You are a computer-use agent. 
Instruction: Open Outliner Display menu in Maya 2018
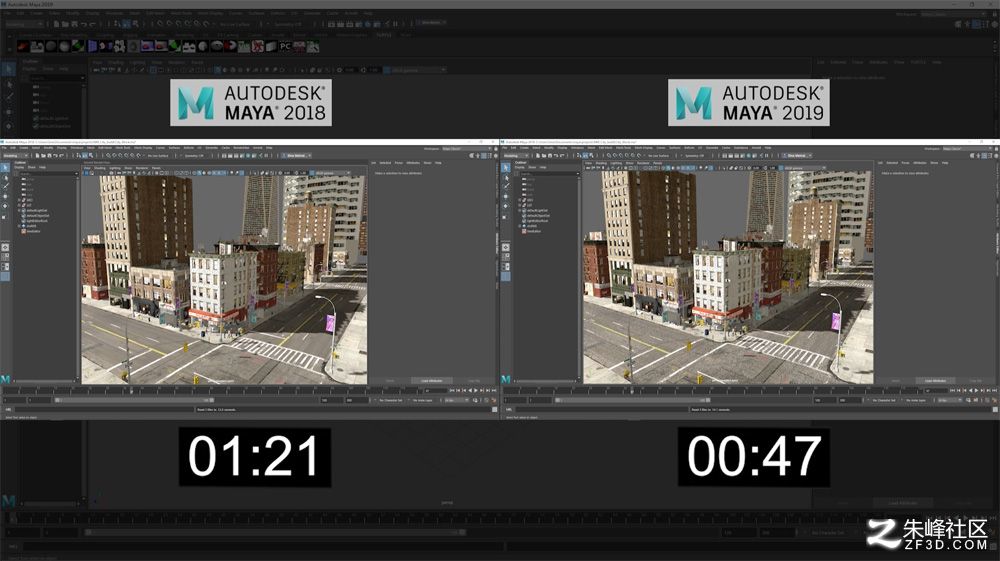tap(19, 167)
